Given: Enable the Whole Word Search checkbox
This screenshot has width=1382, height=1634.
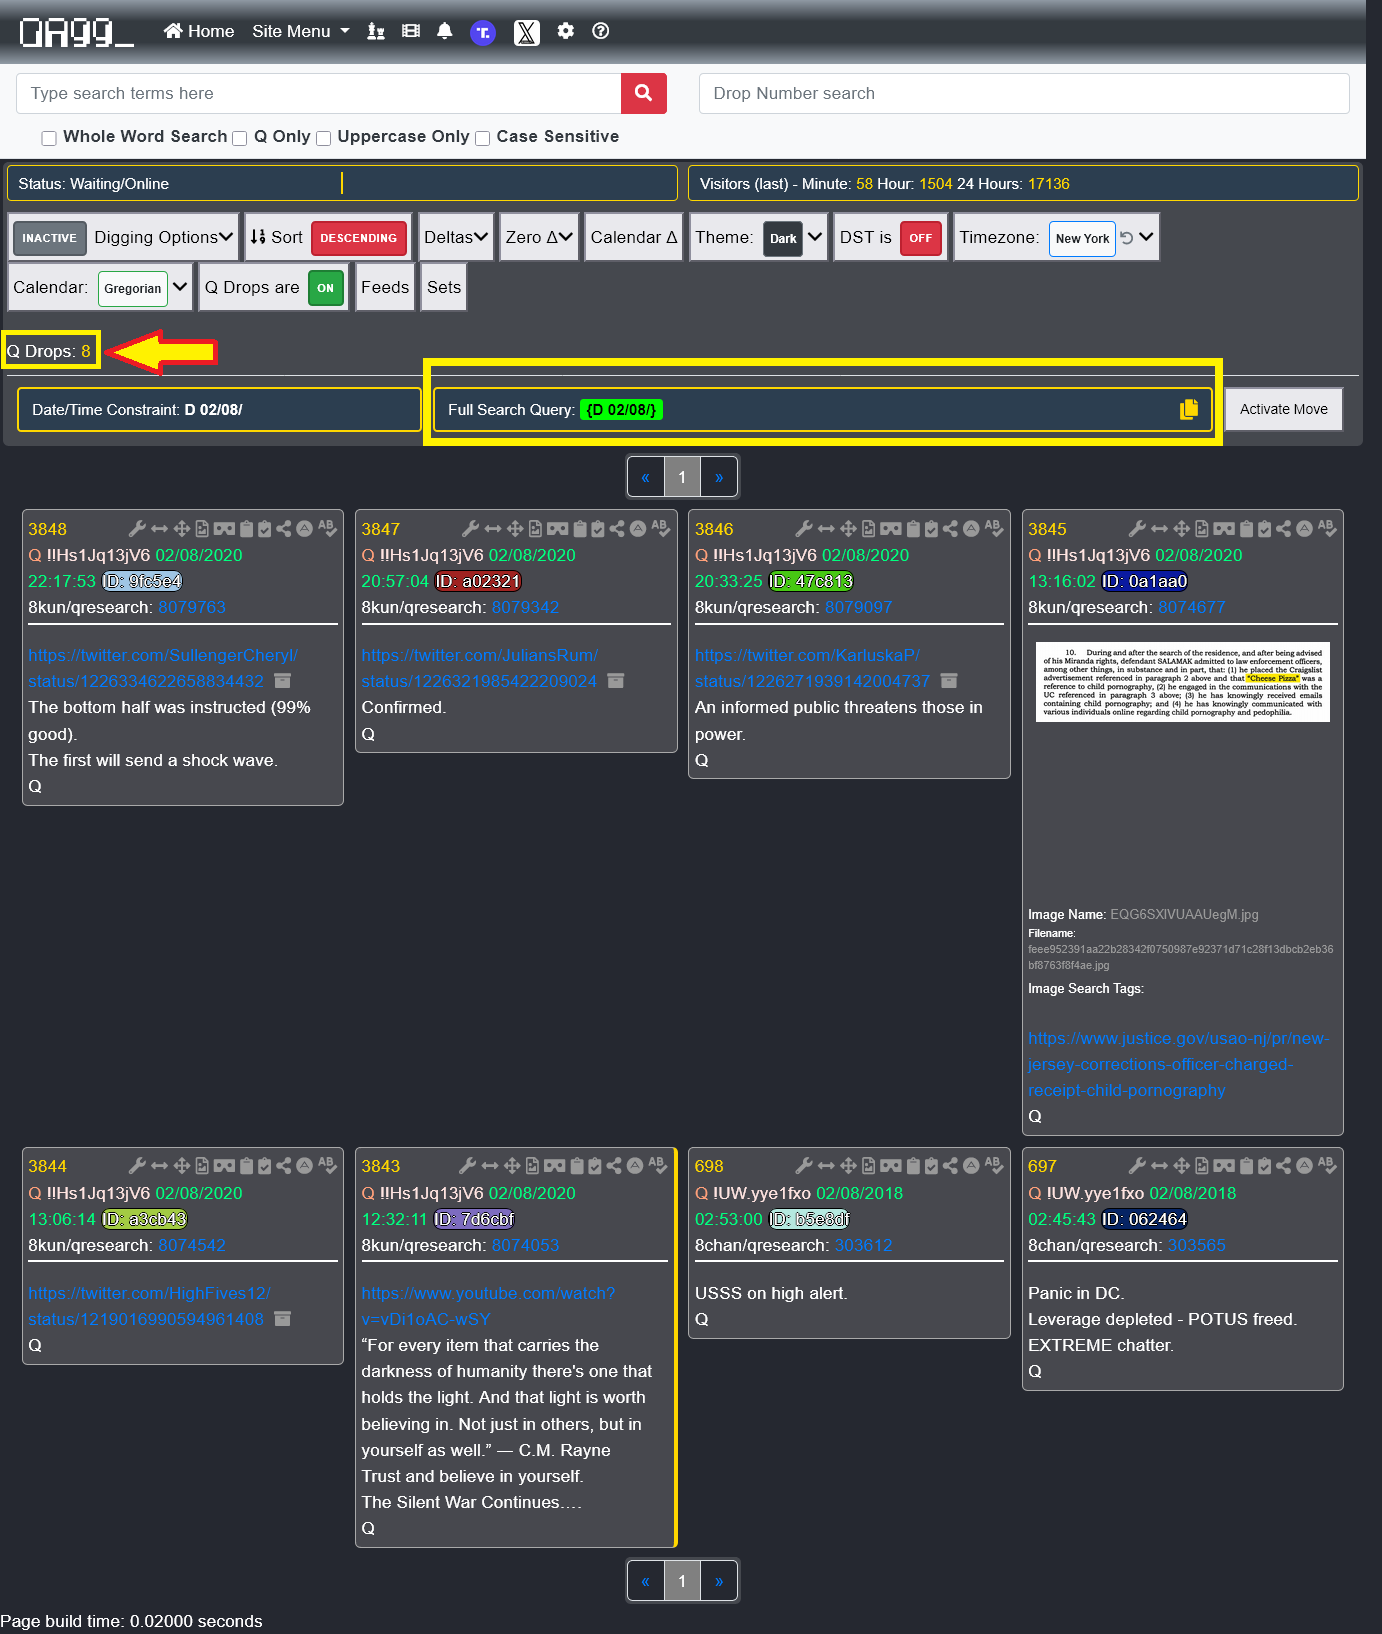Looking at the screenshot, I should click(49, 138).
